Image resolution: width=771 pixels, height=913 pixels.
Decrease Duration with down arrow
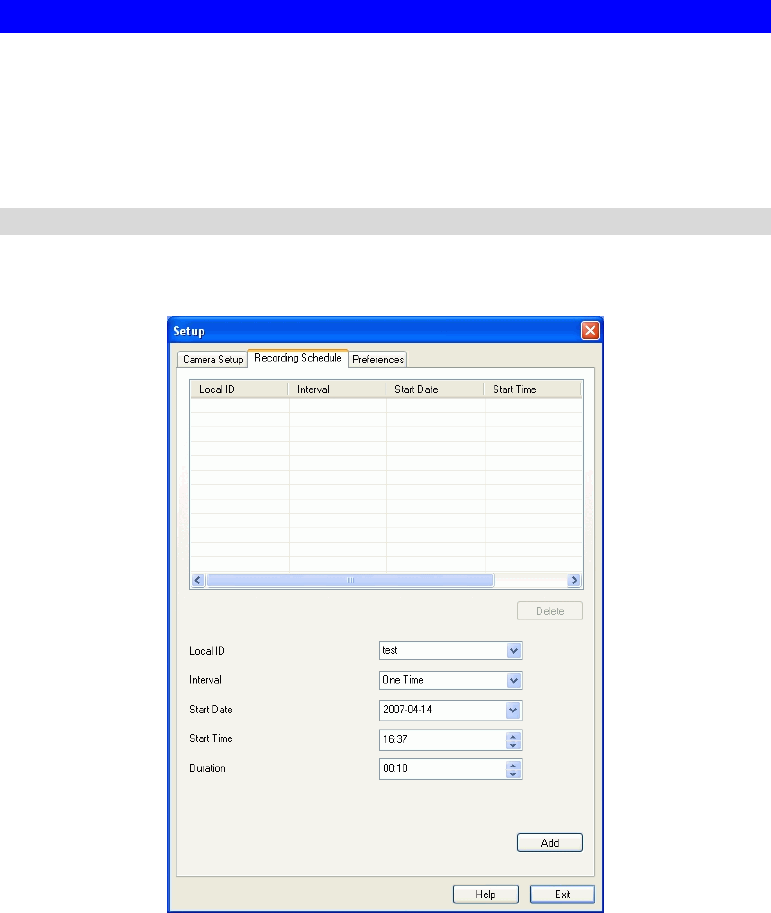(x=513, y=774)
